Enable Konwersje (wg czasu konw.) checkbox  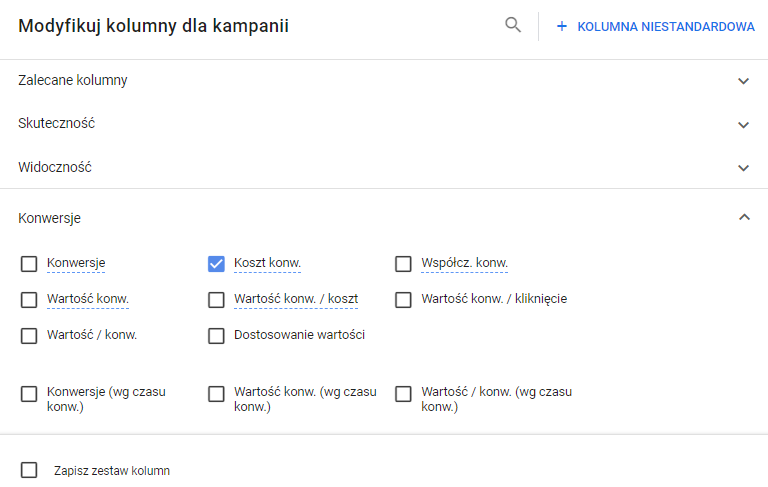pos(29,394)
